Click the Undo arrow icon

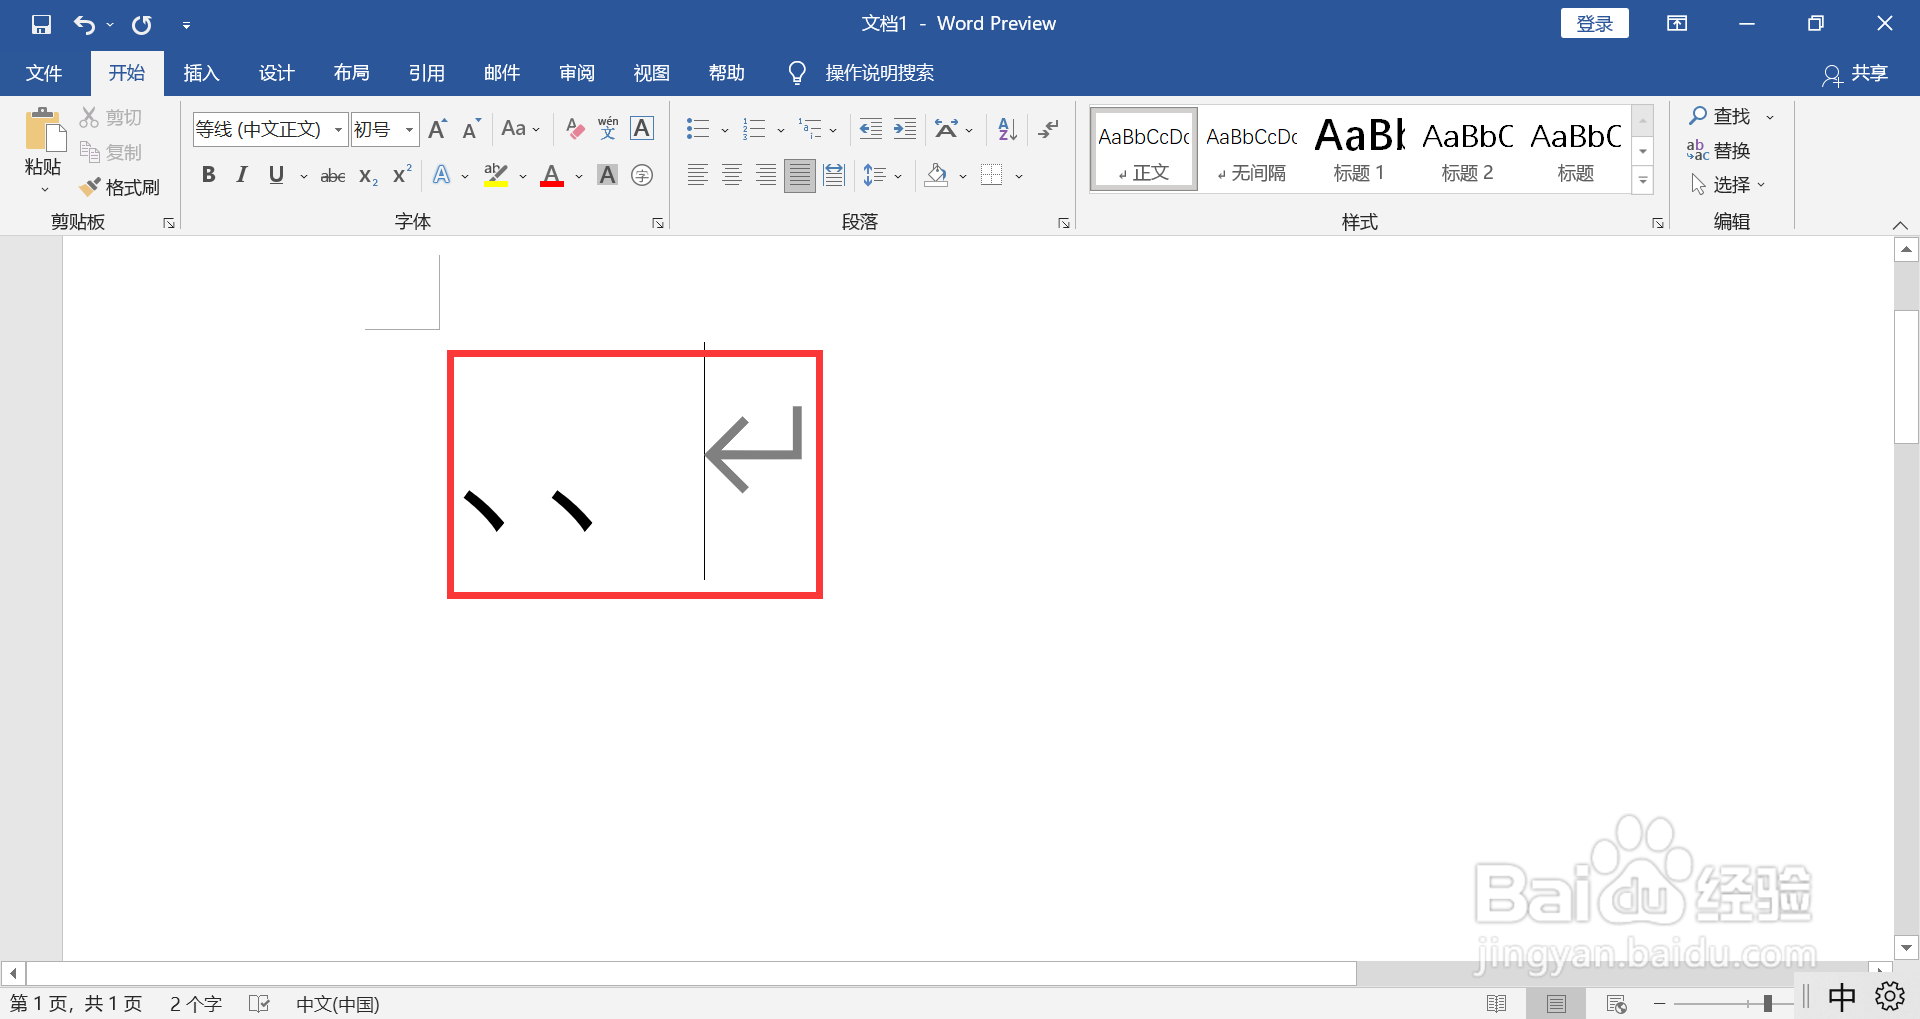point(84,24)
